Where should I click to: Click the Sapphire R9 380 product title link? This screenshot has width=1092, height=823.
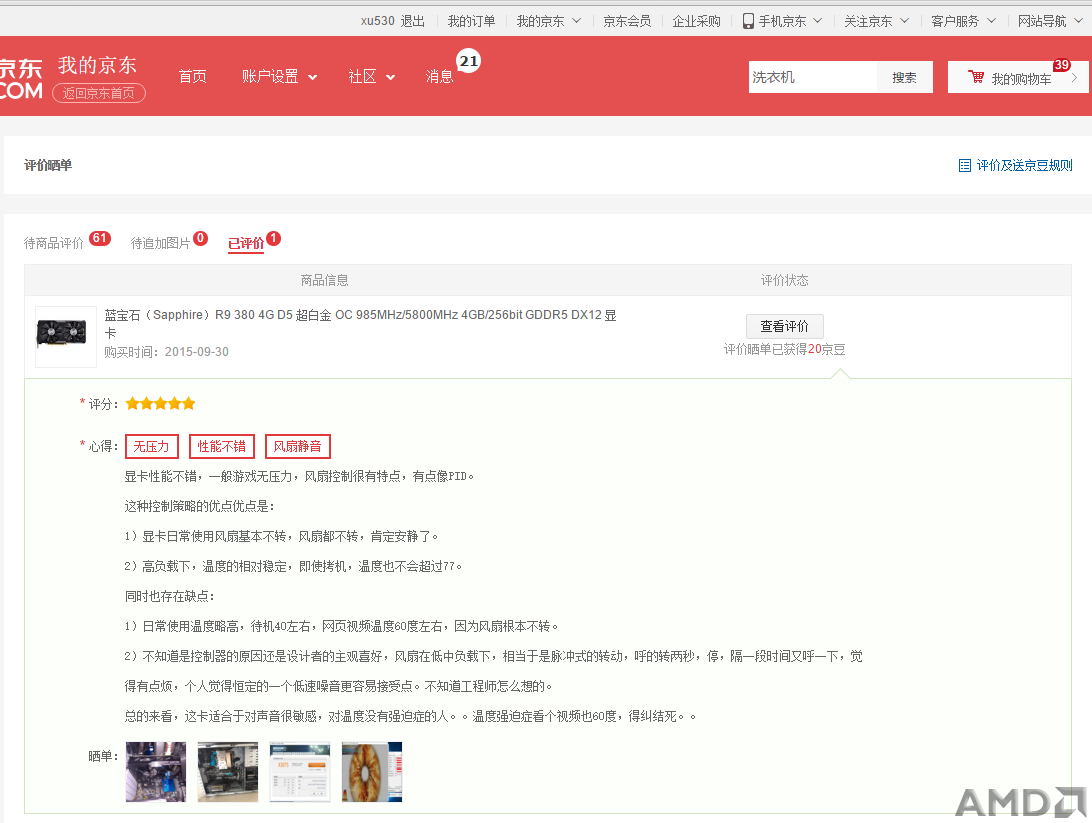point(360,324)
